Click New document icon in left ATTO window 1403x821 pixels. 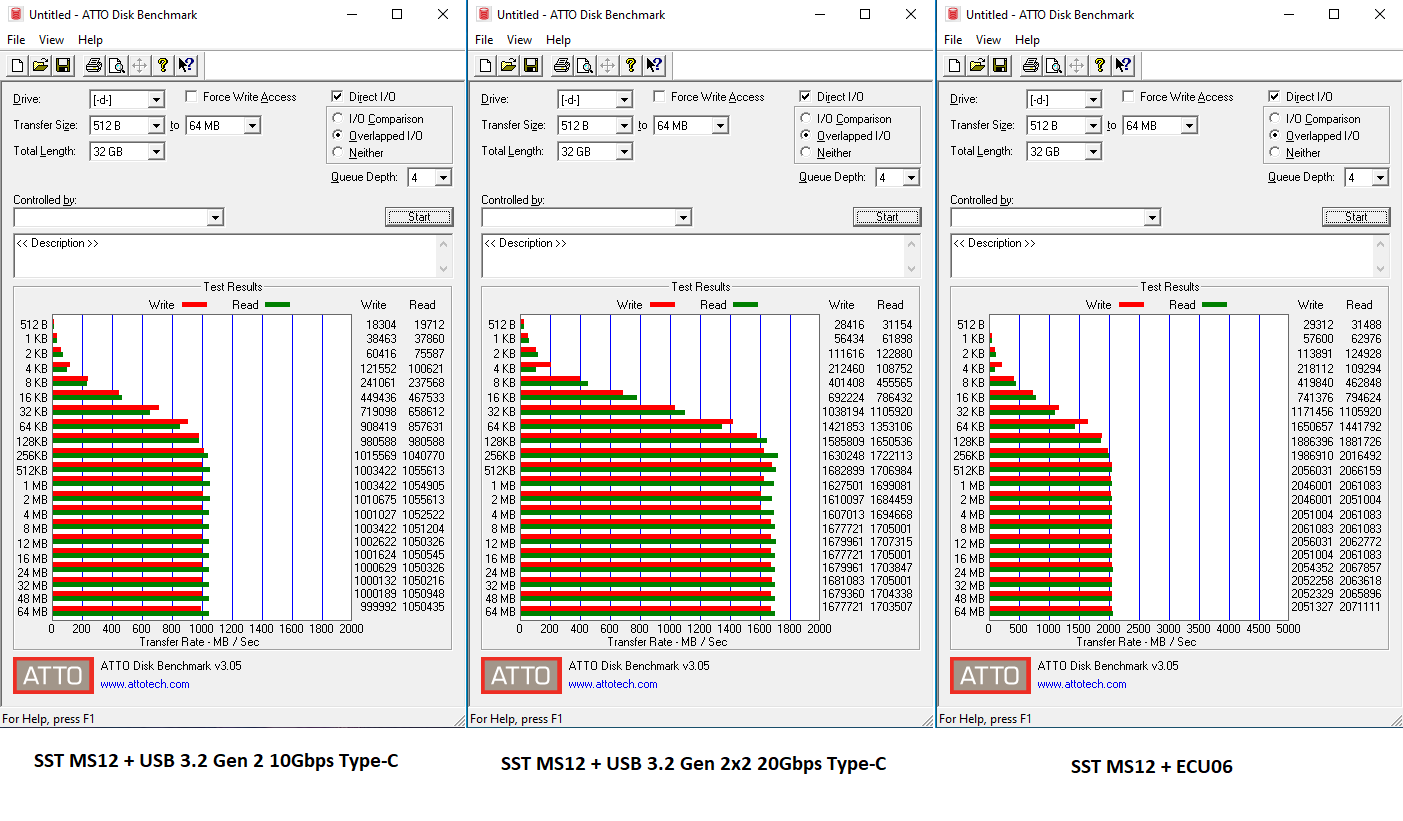(x=18, y=66)
